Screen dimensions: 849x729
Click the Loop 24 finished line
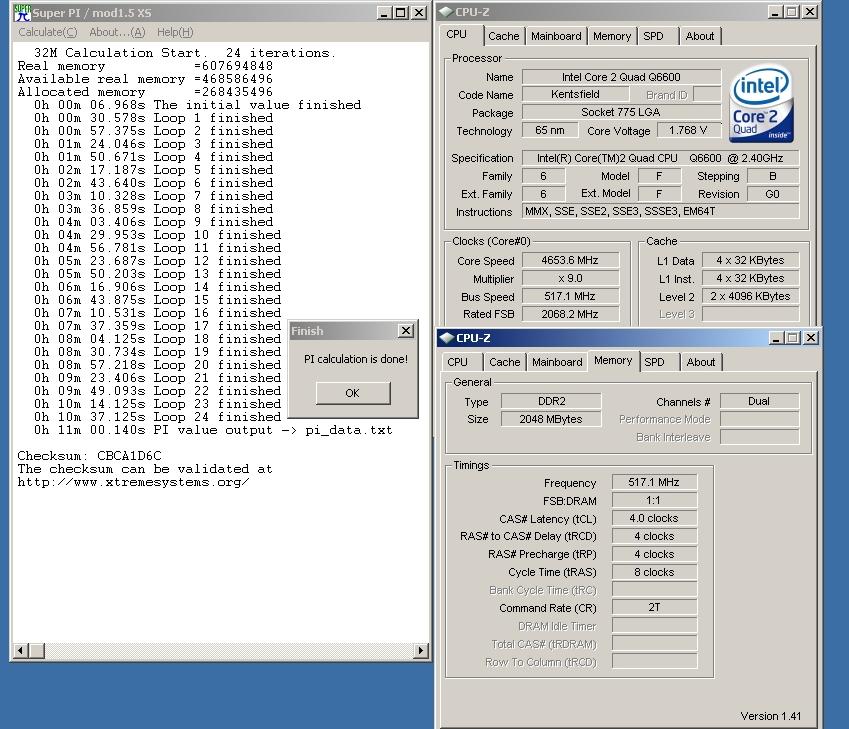158,417
